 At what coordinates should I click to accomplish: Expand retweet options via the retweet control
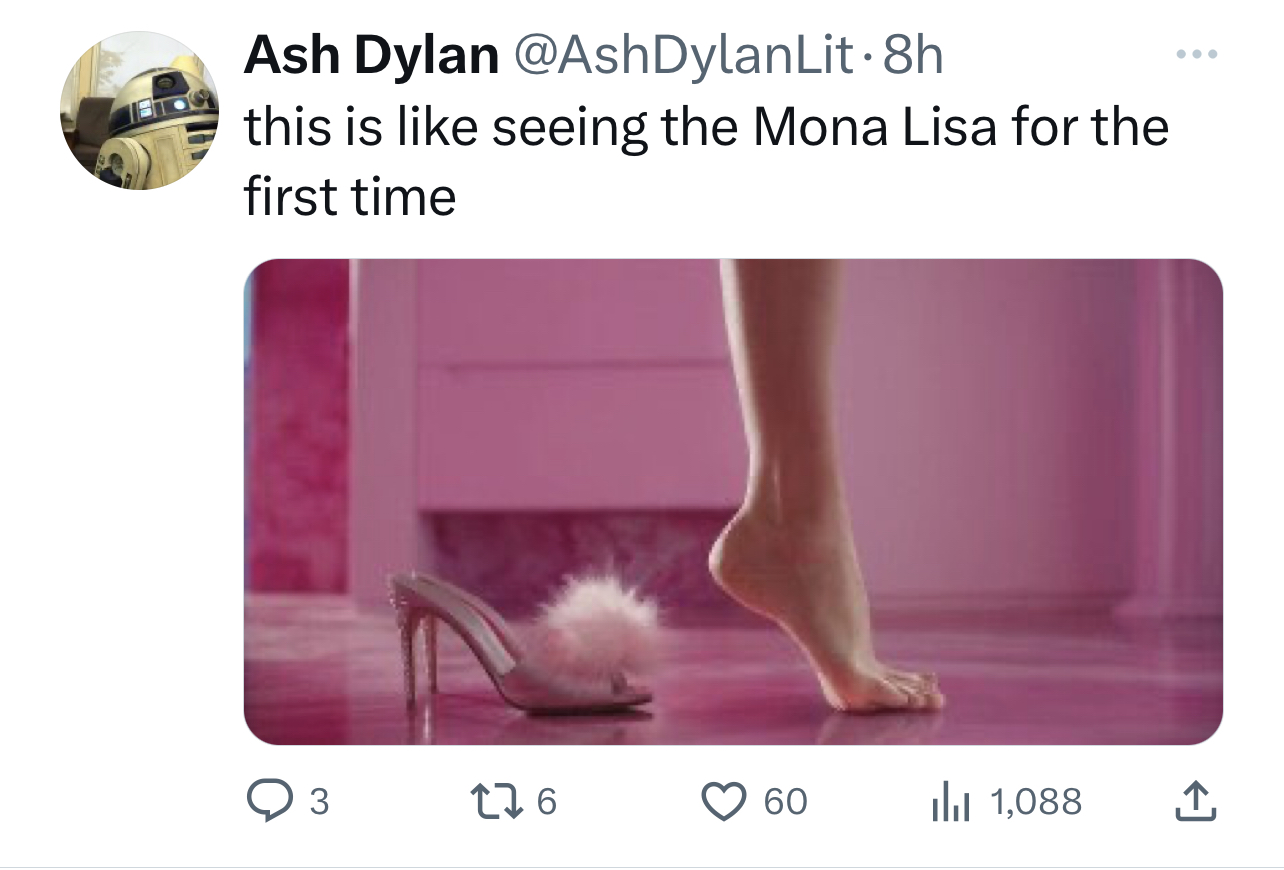495,800
